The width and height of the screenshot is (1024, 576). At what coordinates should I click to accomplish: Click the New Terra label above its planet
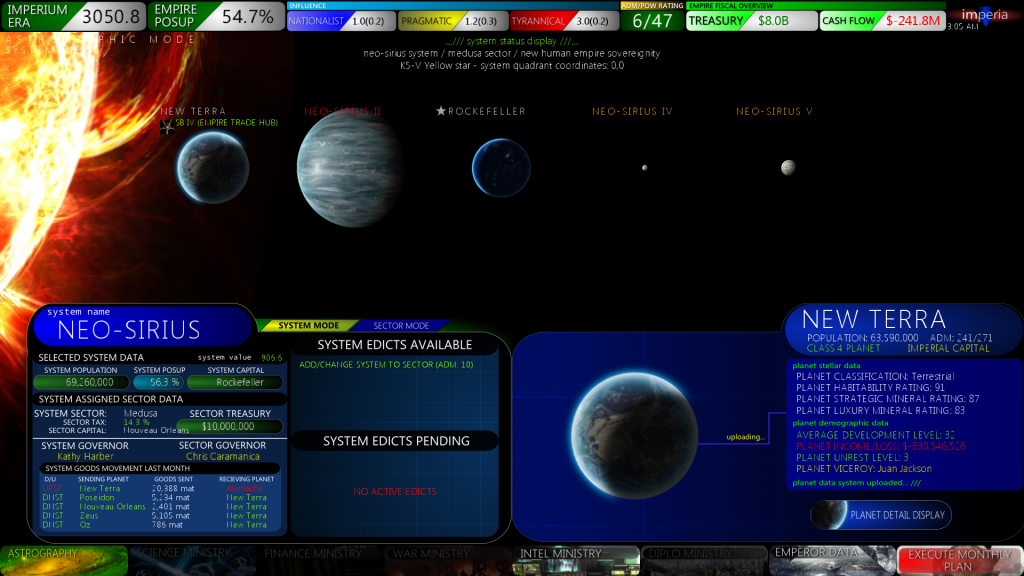(193, 111)
